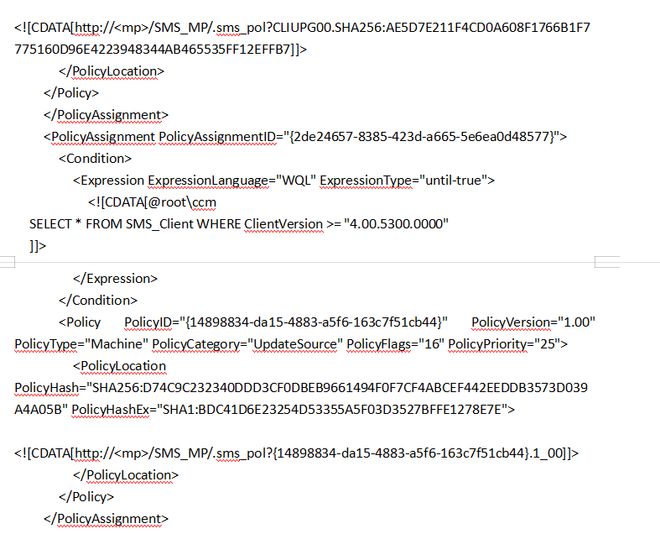Click the final closing PolicyAssignment tag

(106, 518)
